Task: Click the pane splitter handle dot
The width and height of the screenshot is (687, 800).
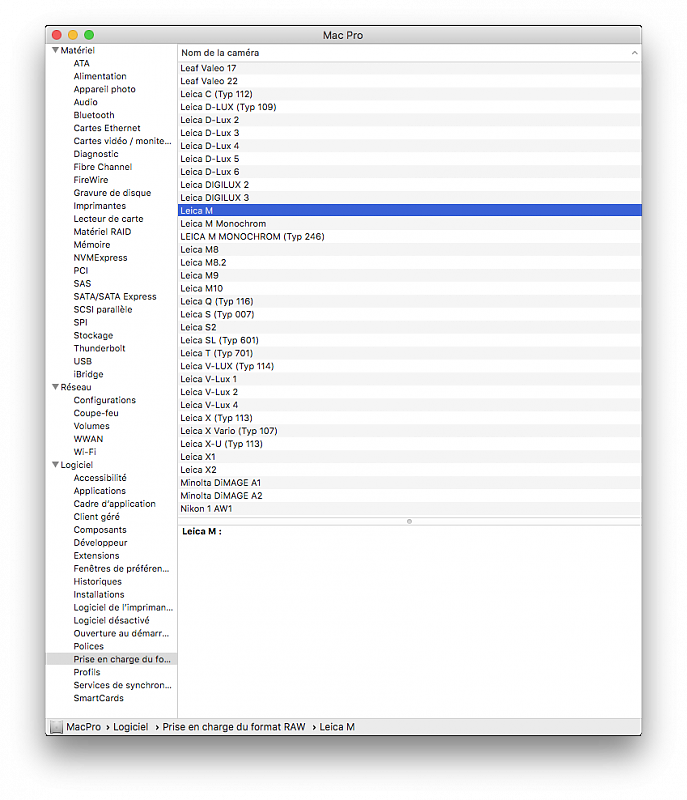Action: click(409, 521)
